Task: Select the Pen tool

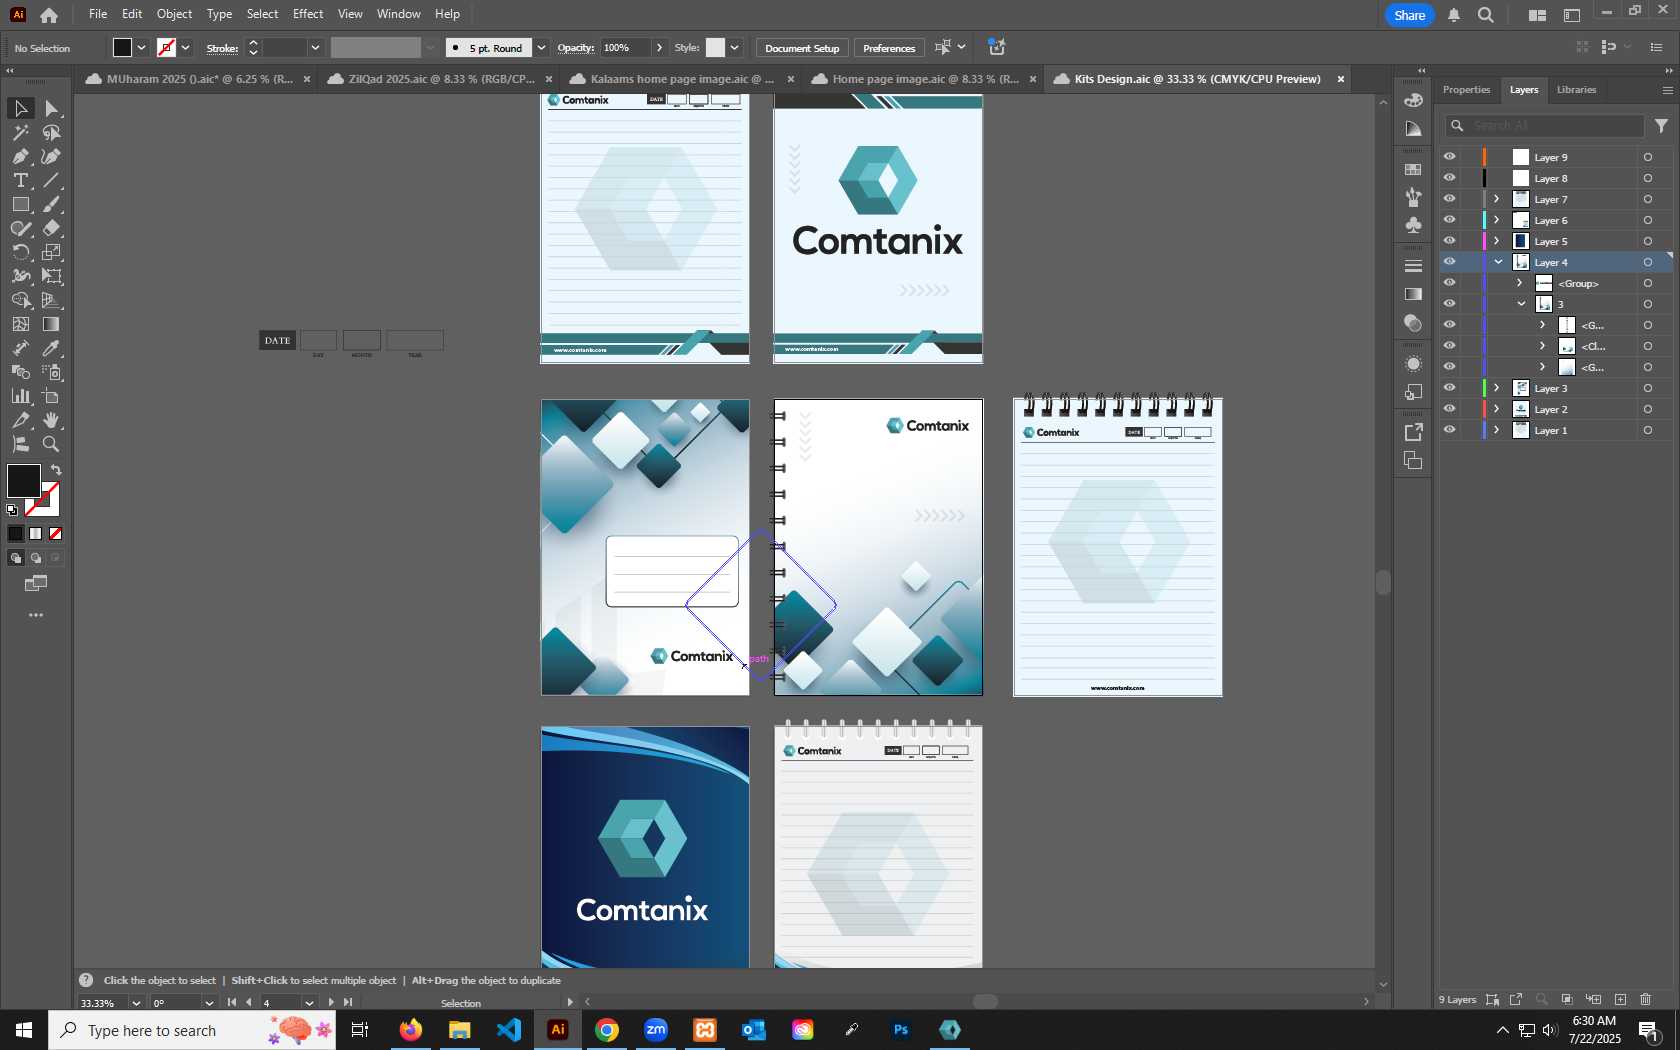Action: 20,156
